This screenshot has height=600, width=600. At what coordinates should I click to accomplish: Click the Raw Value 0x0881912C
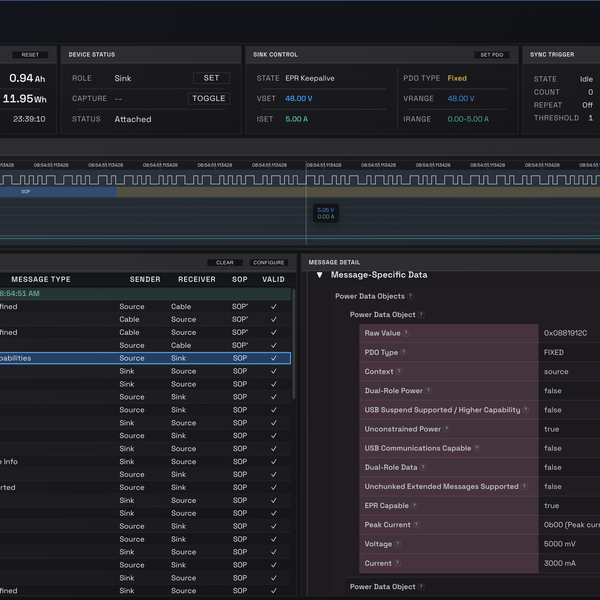pos(565,333)
